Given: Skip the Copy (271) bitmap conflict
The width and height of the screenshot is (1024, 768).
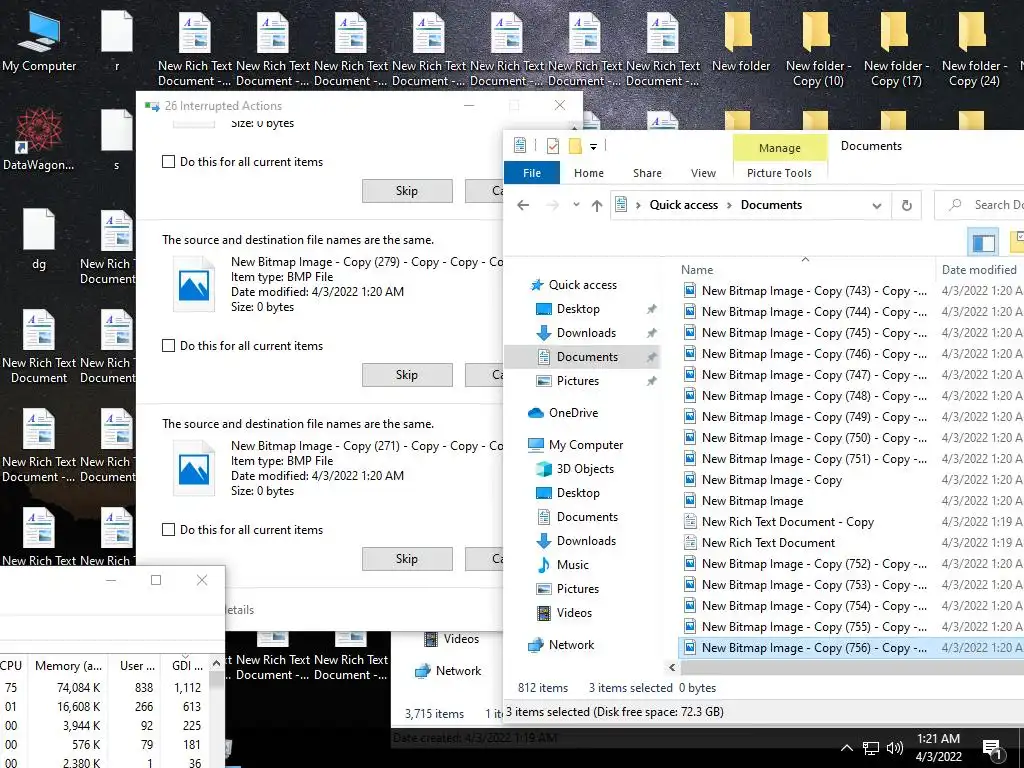Looking at the screenshot, I should tap(407, 559).
